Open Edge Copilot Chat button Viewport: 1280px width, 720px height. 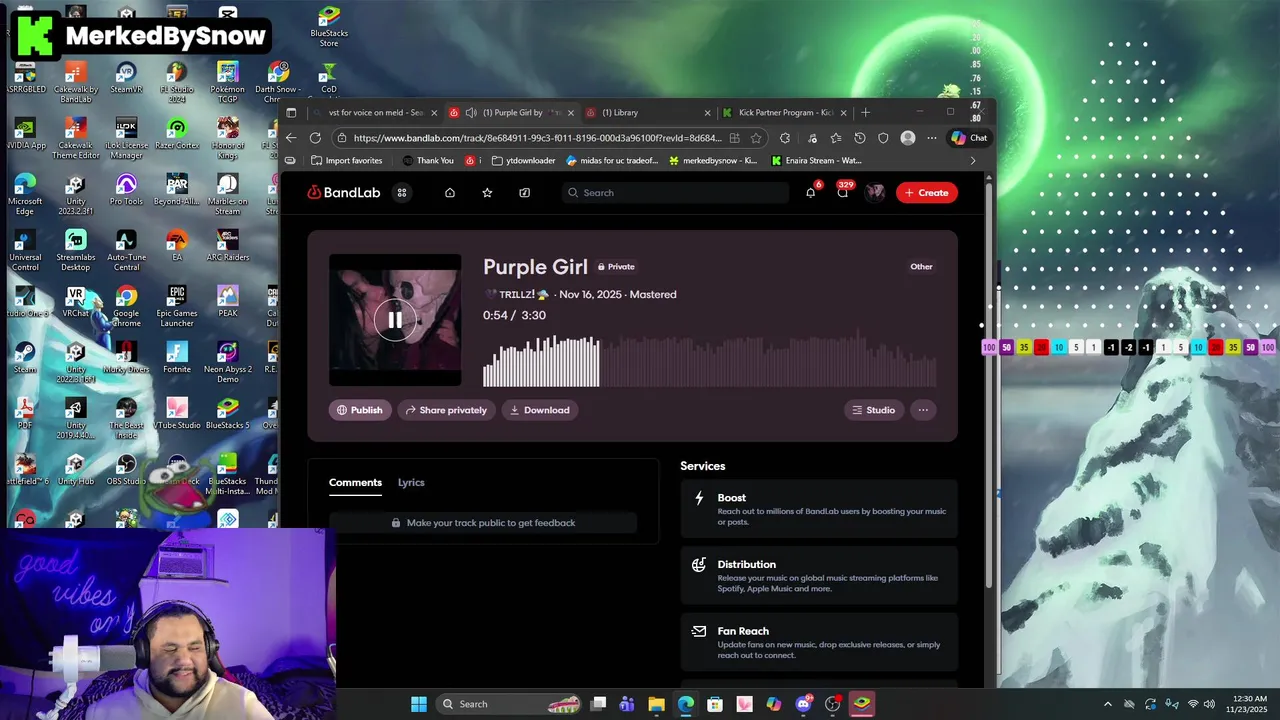pos(969,138)
